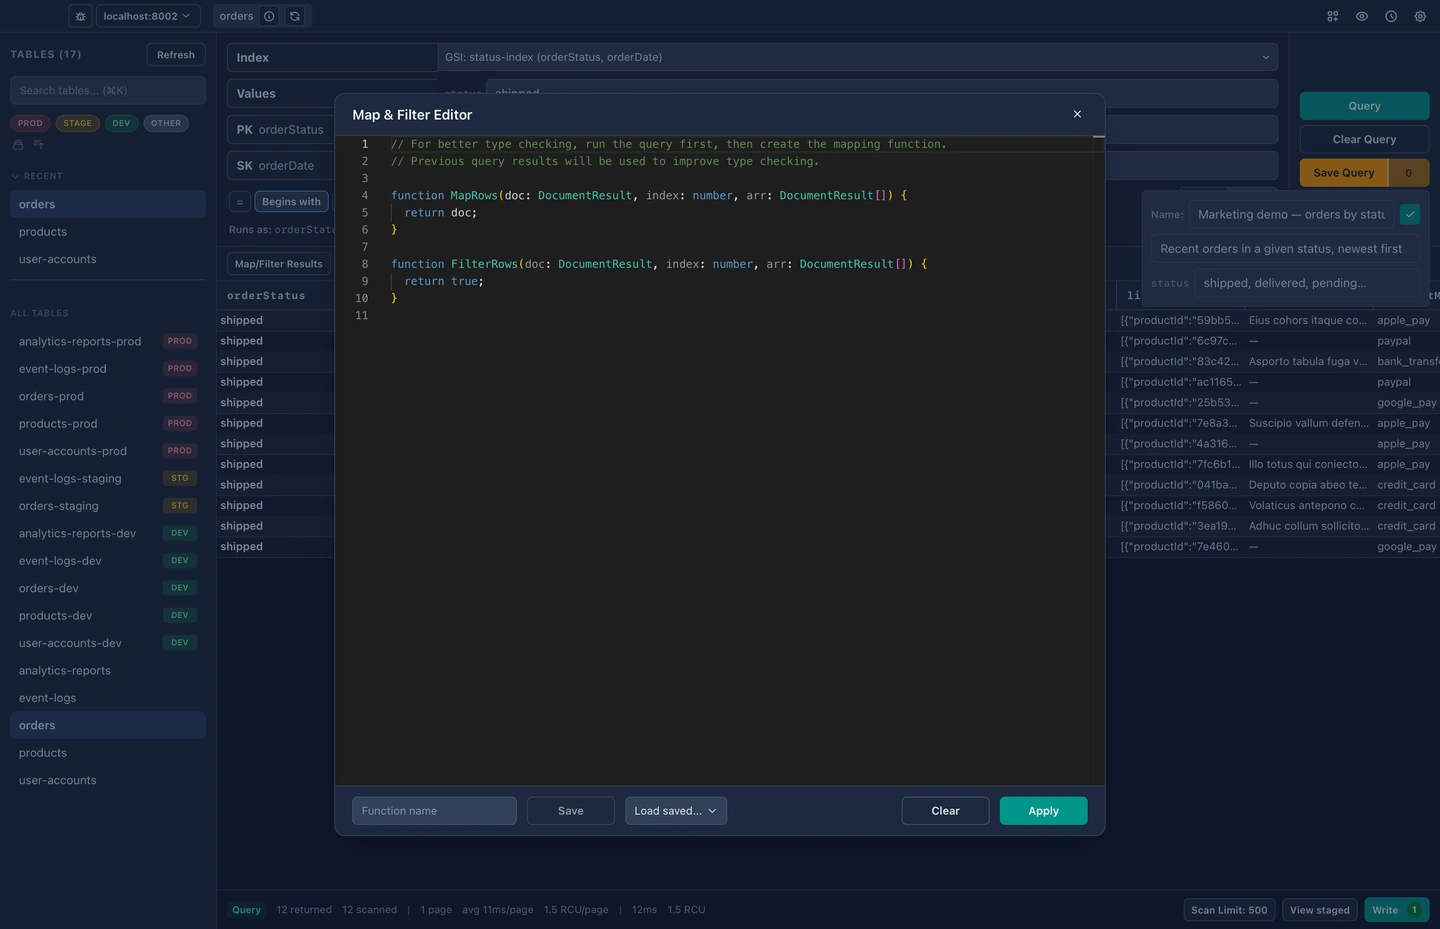This screenshot has width=1440, height=929.
Task: Open the analytics-reports-dev table
Action: tap(108, 534)
